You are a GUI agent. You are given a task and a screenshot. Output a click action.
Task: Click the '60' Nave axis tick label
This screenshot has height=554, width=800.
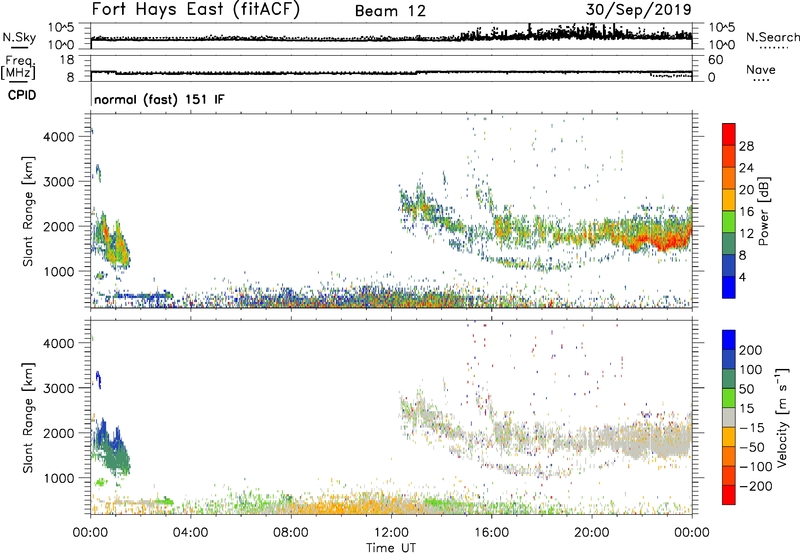click(x=715, y=60)
